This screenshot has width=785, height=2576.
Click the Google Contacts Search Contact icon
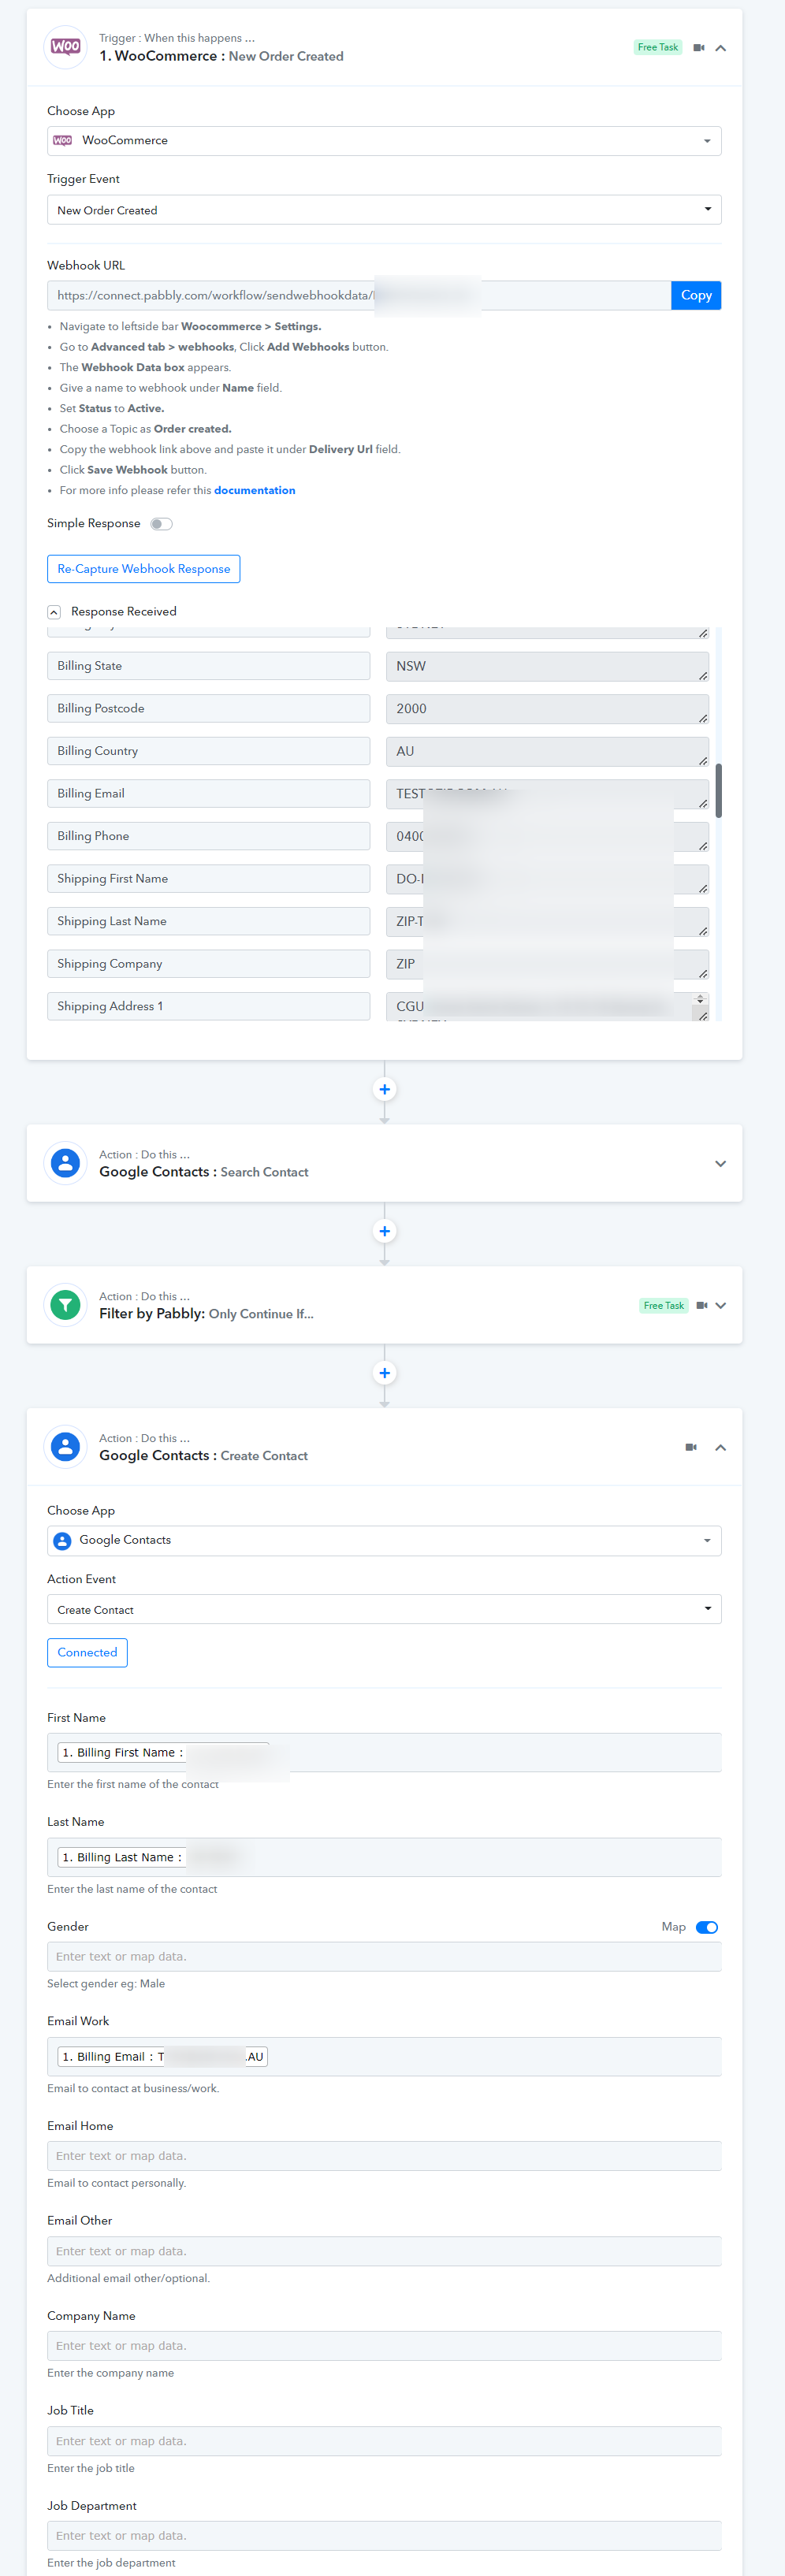tap(66, 1163)
